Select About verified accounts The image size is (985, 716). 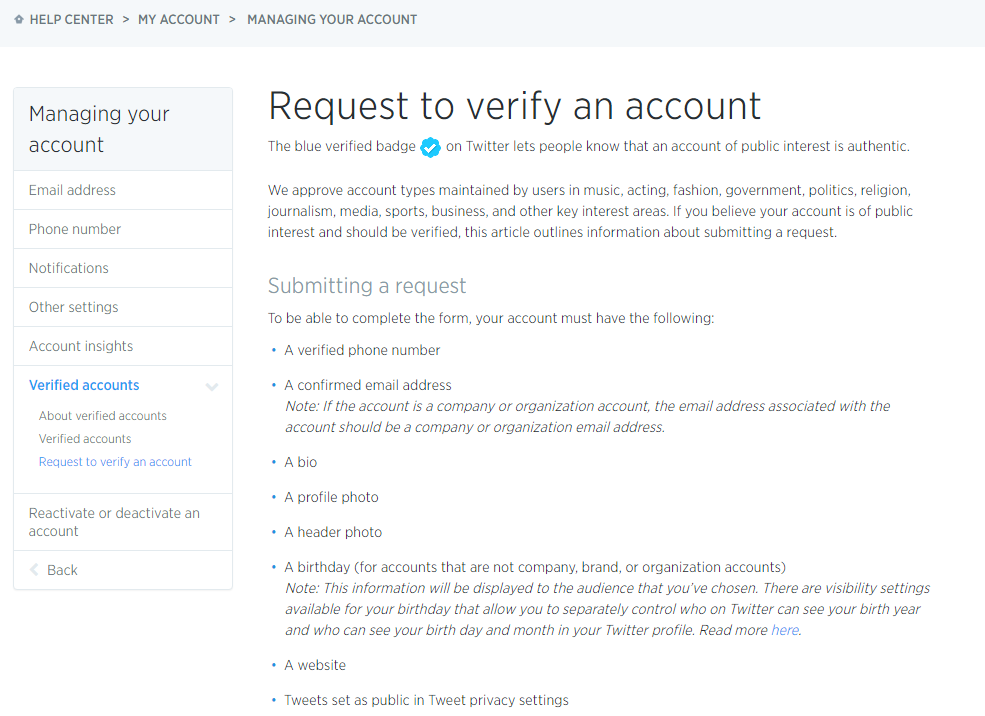[x=102, y=415]
